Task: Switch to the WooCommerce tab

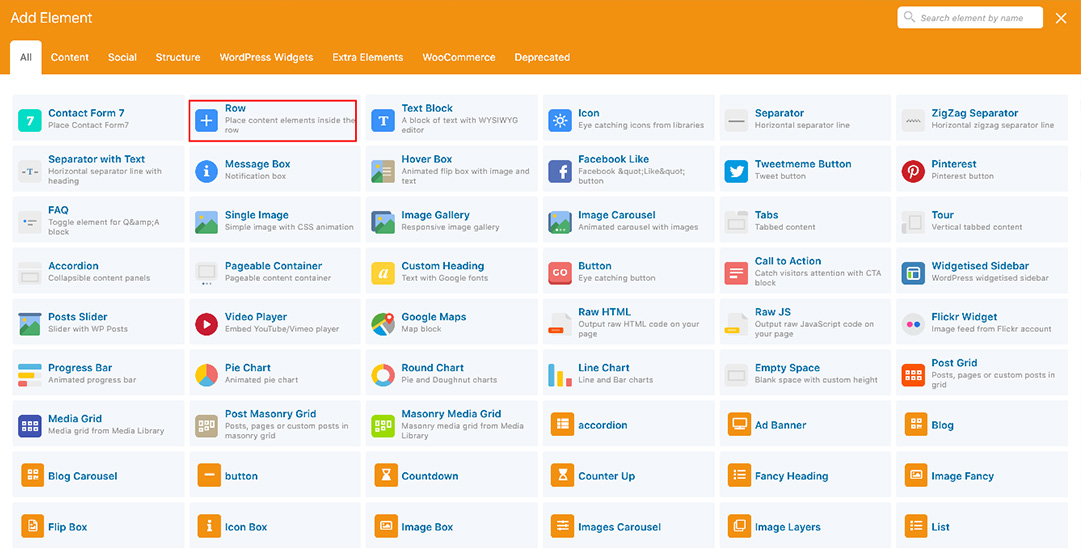Action: (458, 57)
